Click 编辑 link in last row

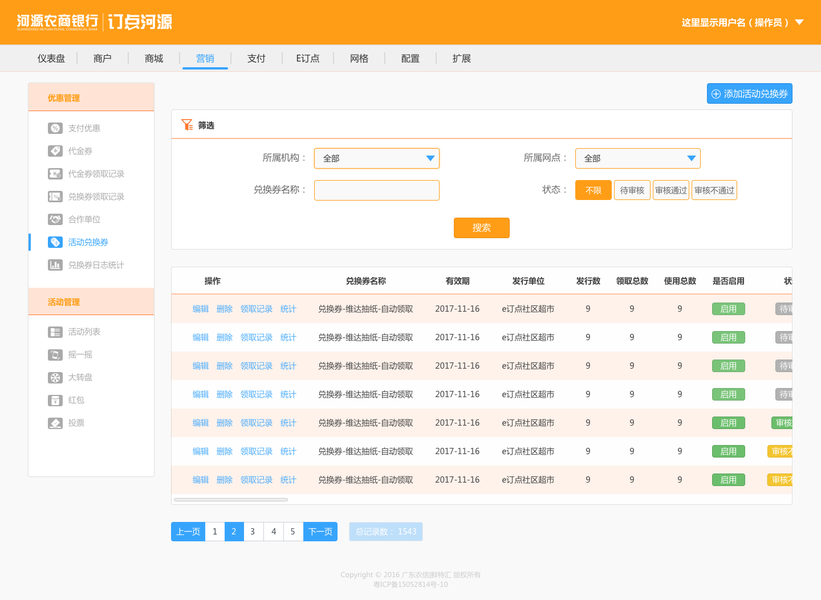click(201, 480)
